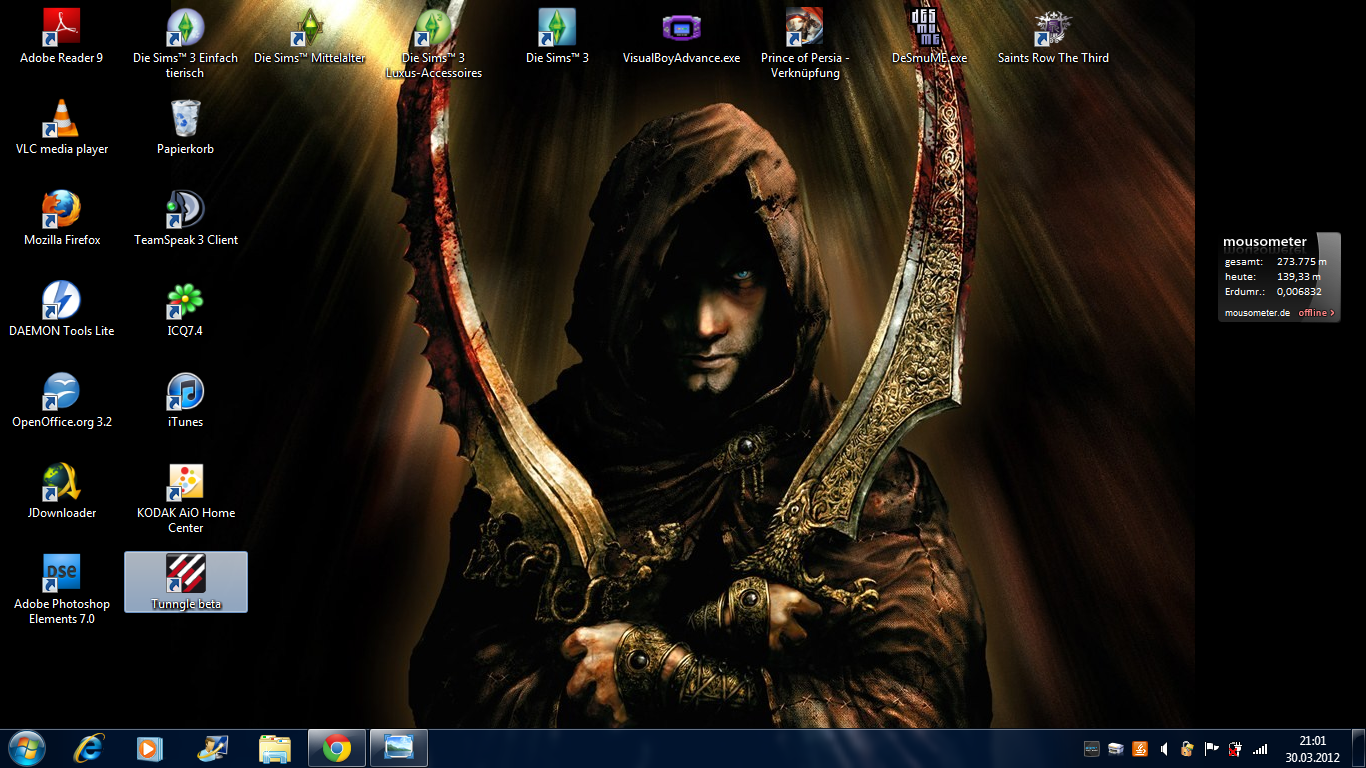Click the VLC media player icon

click(x=62, y=126)
